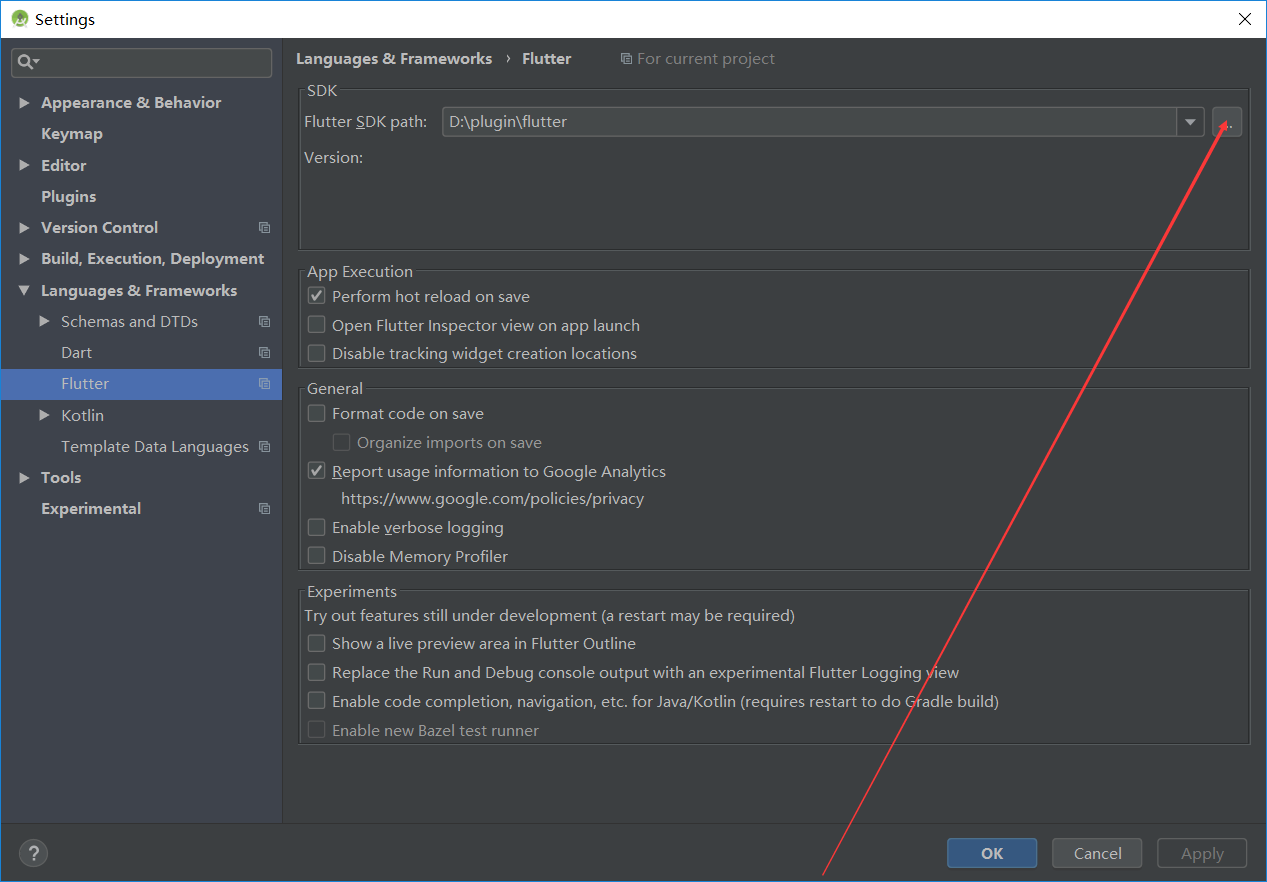
Task: Open the Google privacy policy link
Action: [492, 499]
